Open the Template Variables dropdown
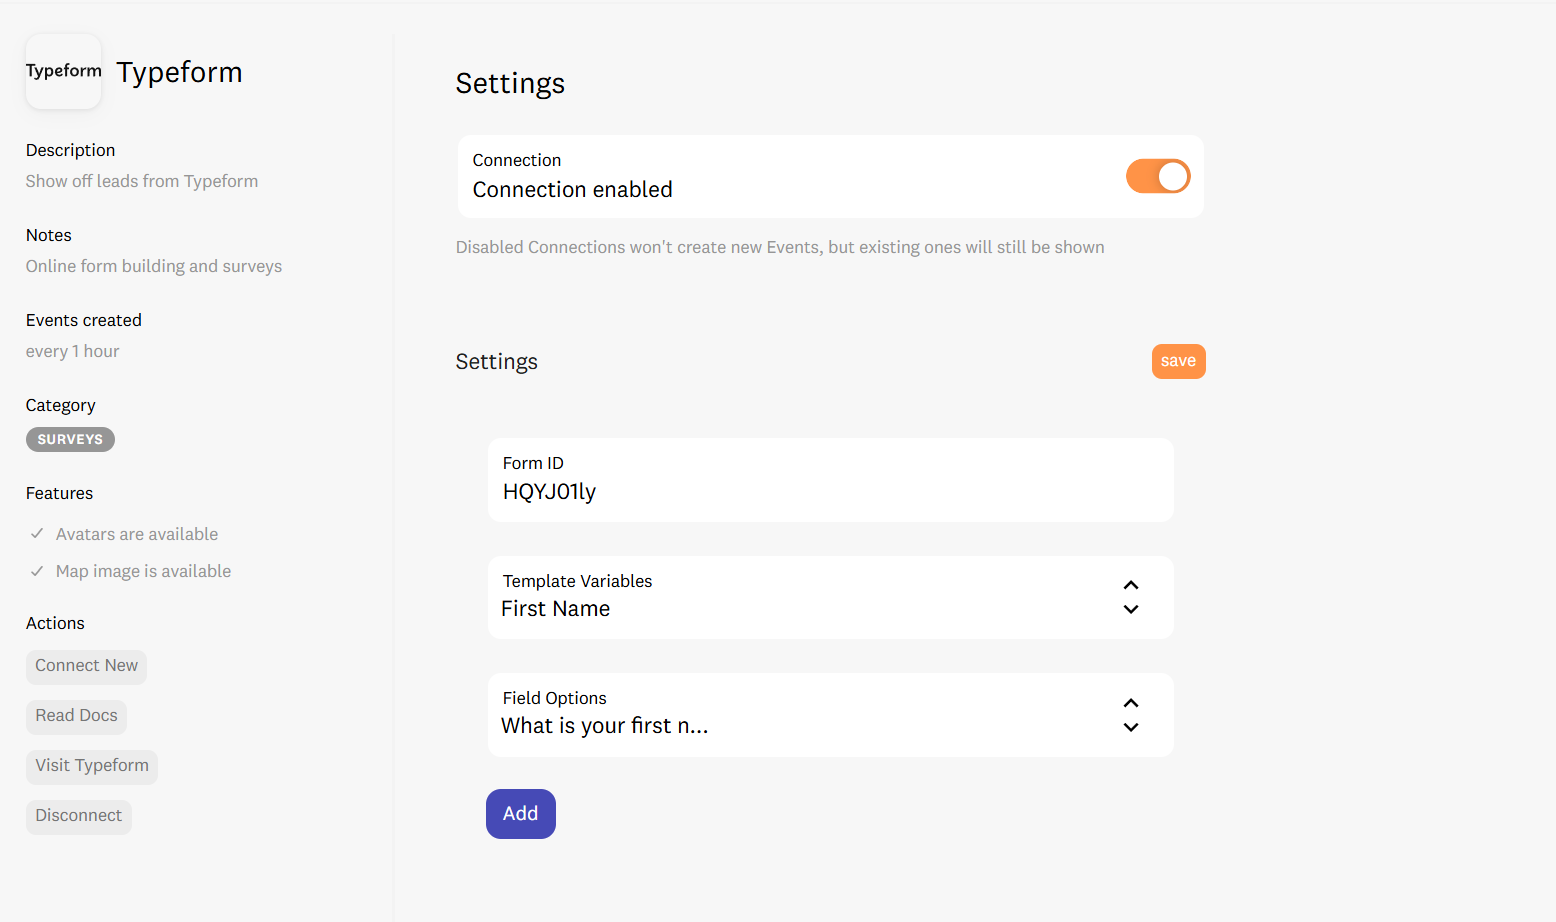1556x922 pixels. pyautogui.click(x=829, y=597)
